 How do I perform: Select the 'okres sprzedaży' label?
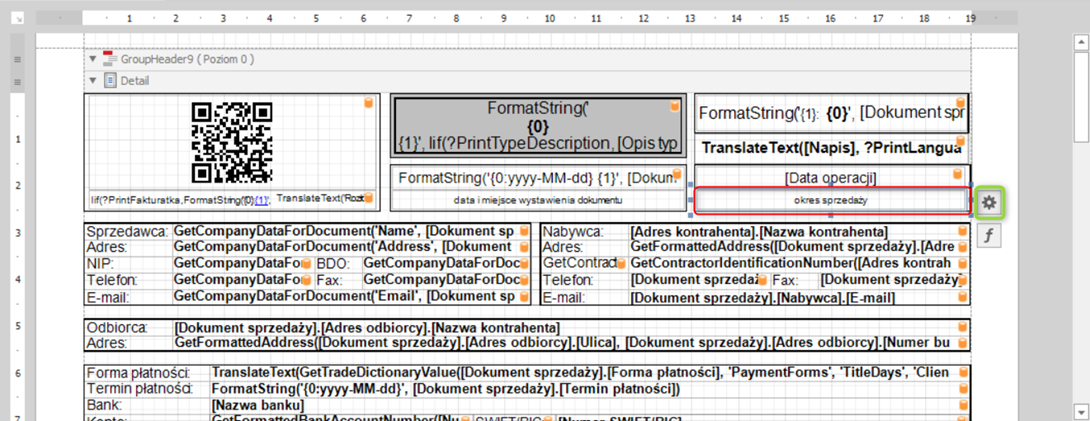(x=831, y=201)
